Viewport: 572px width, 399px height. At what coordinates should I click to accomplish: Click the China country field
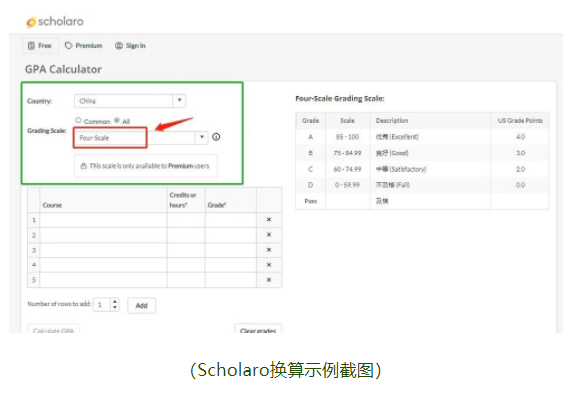click(x=124, y=101)
